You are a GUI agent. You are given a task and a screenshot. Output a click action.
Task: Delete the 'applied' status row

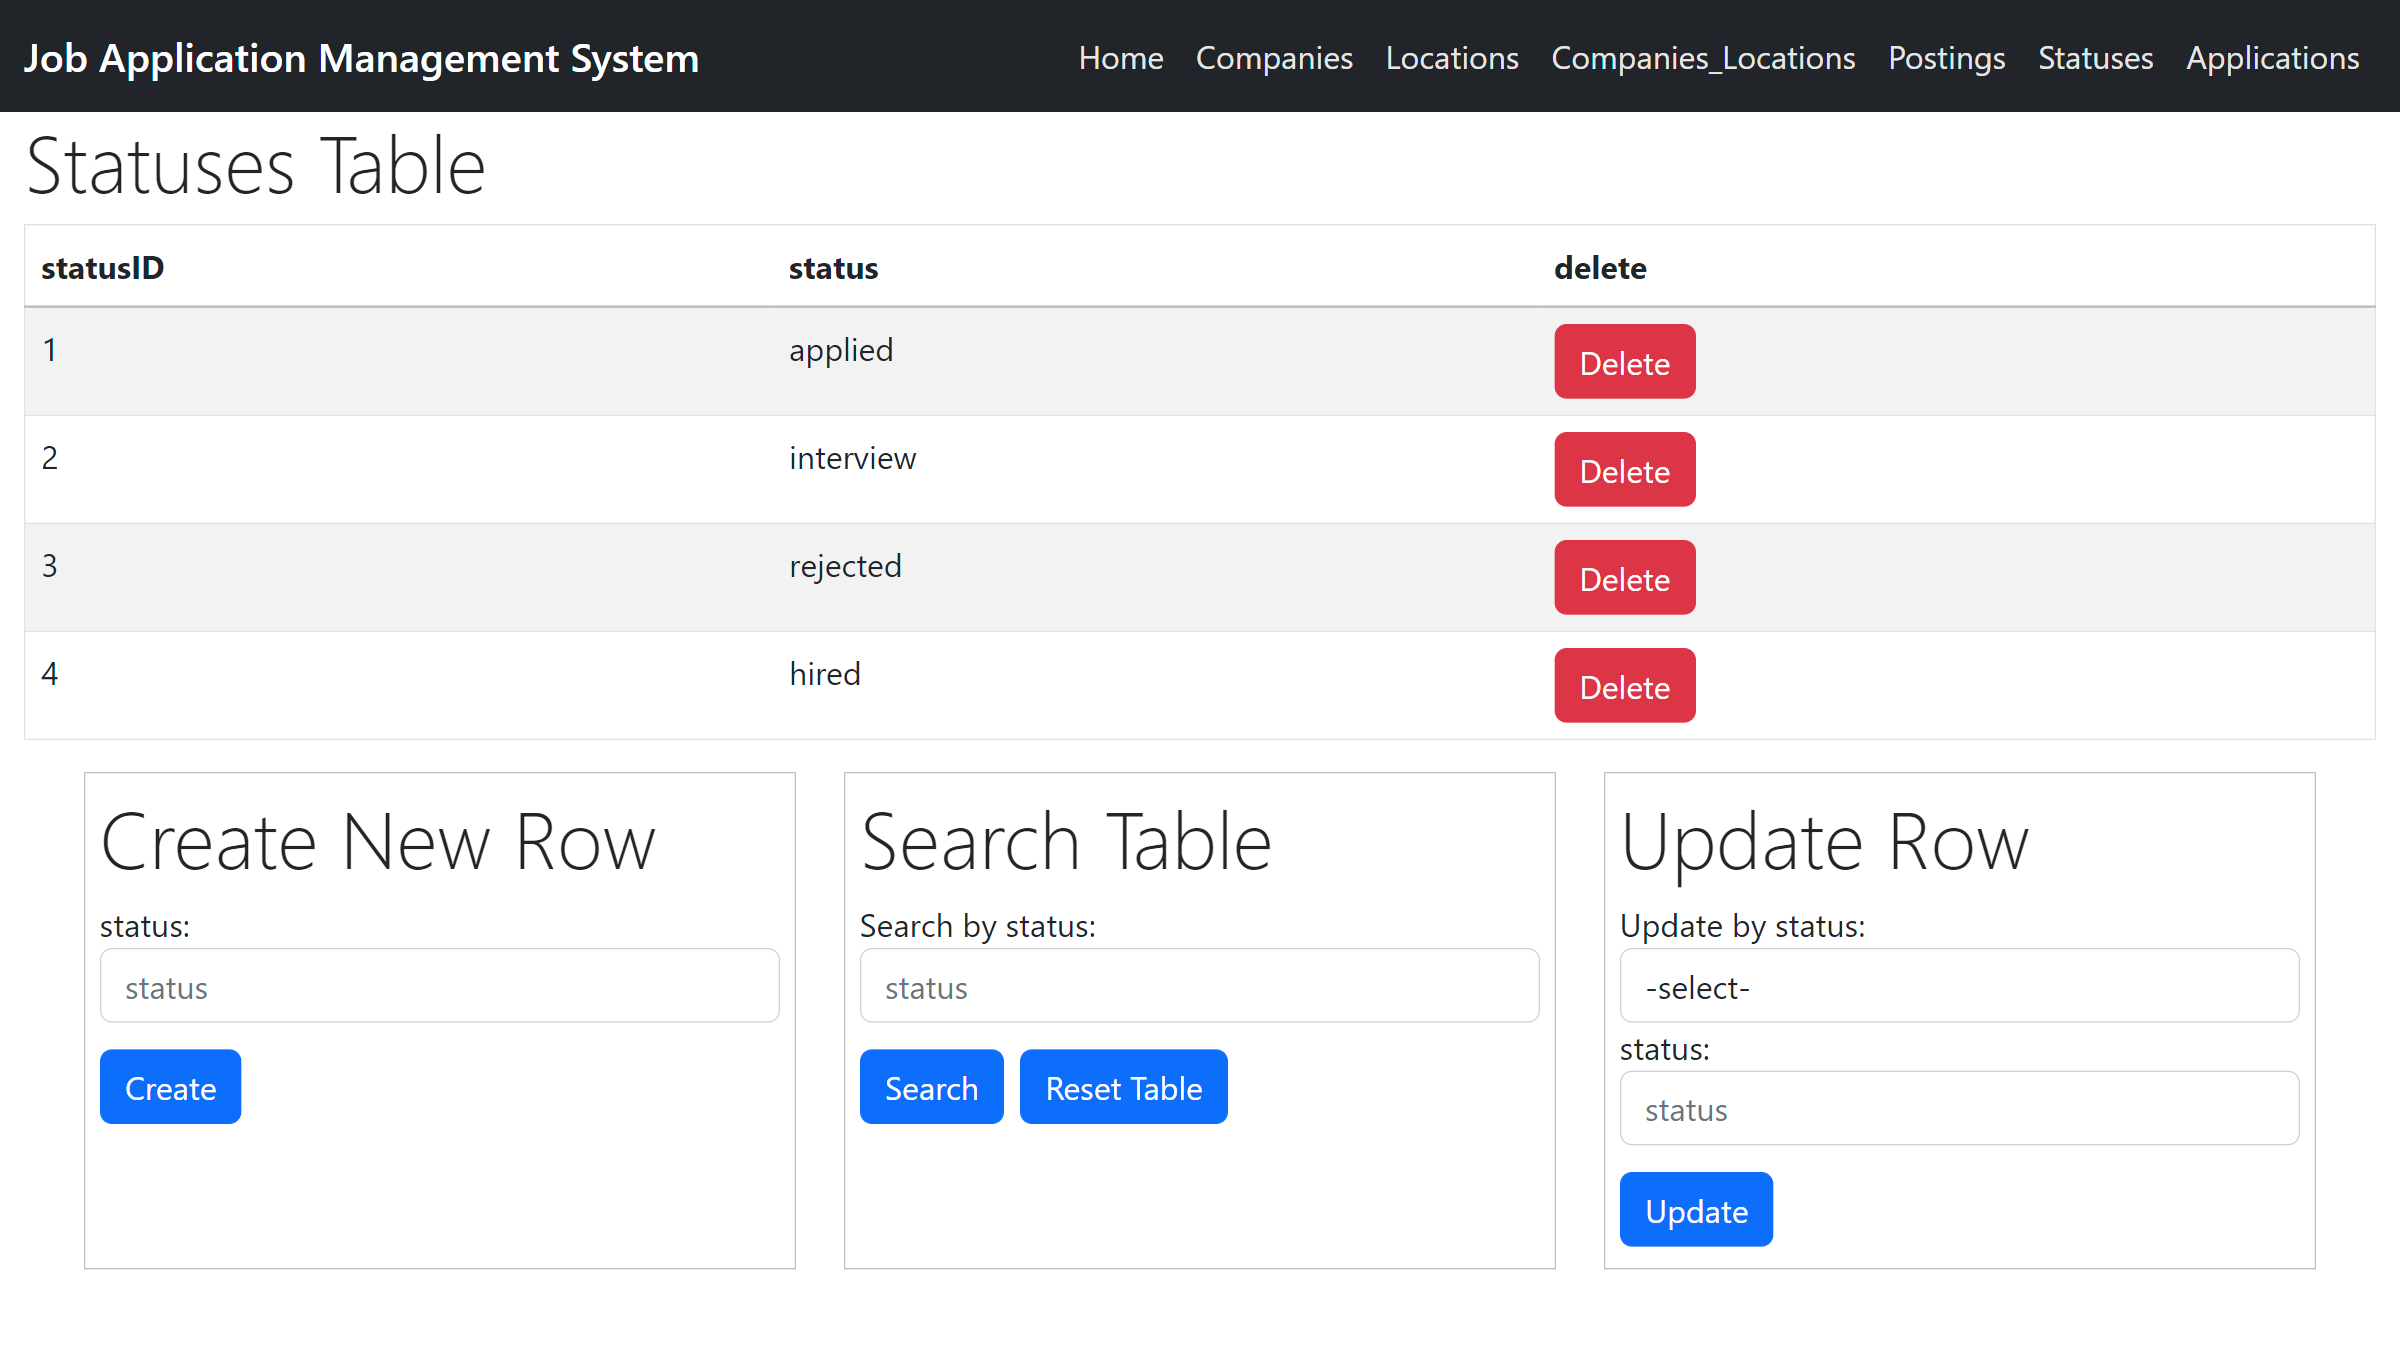(x=1624, y=362)
